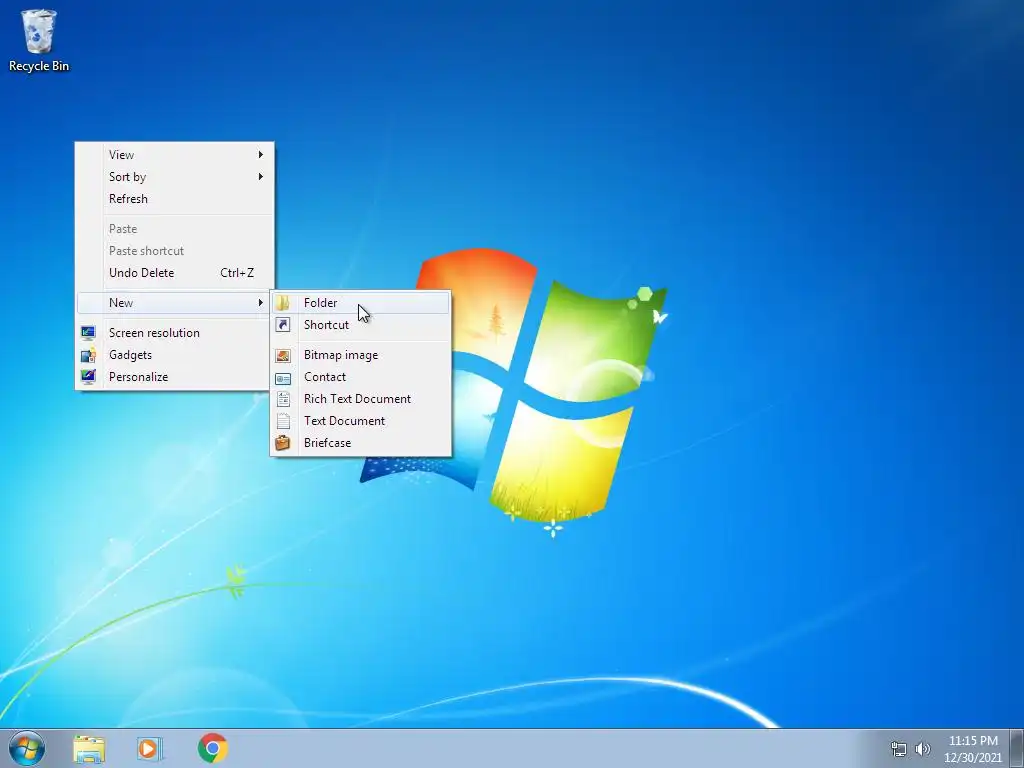This screenshot has height=768, width=1024.
Task: Choose Rich Text Document in the submenu
Action: click(x=360, y=399)
